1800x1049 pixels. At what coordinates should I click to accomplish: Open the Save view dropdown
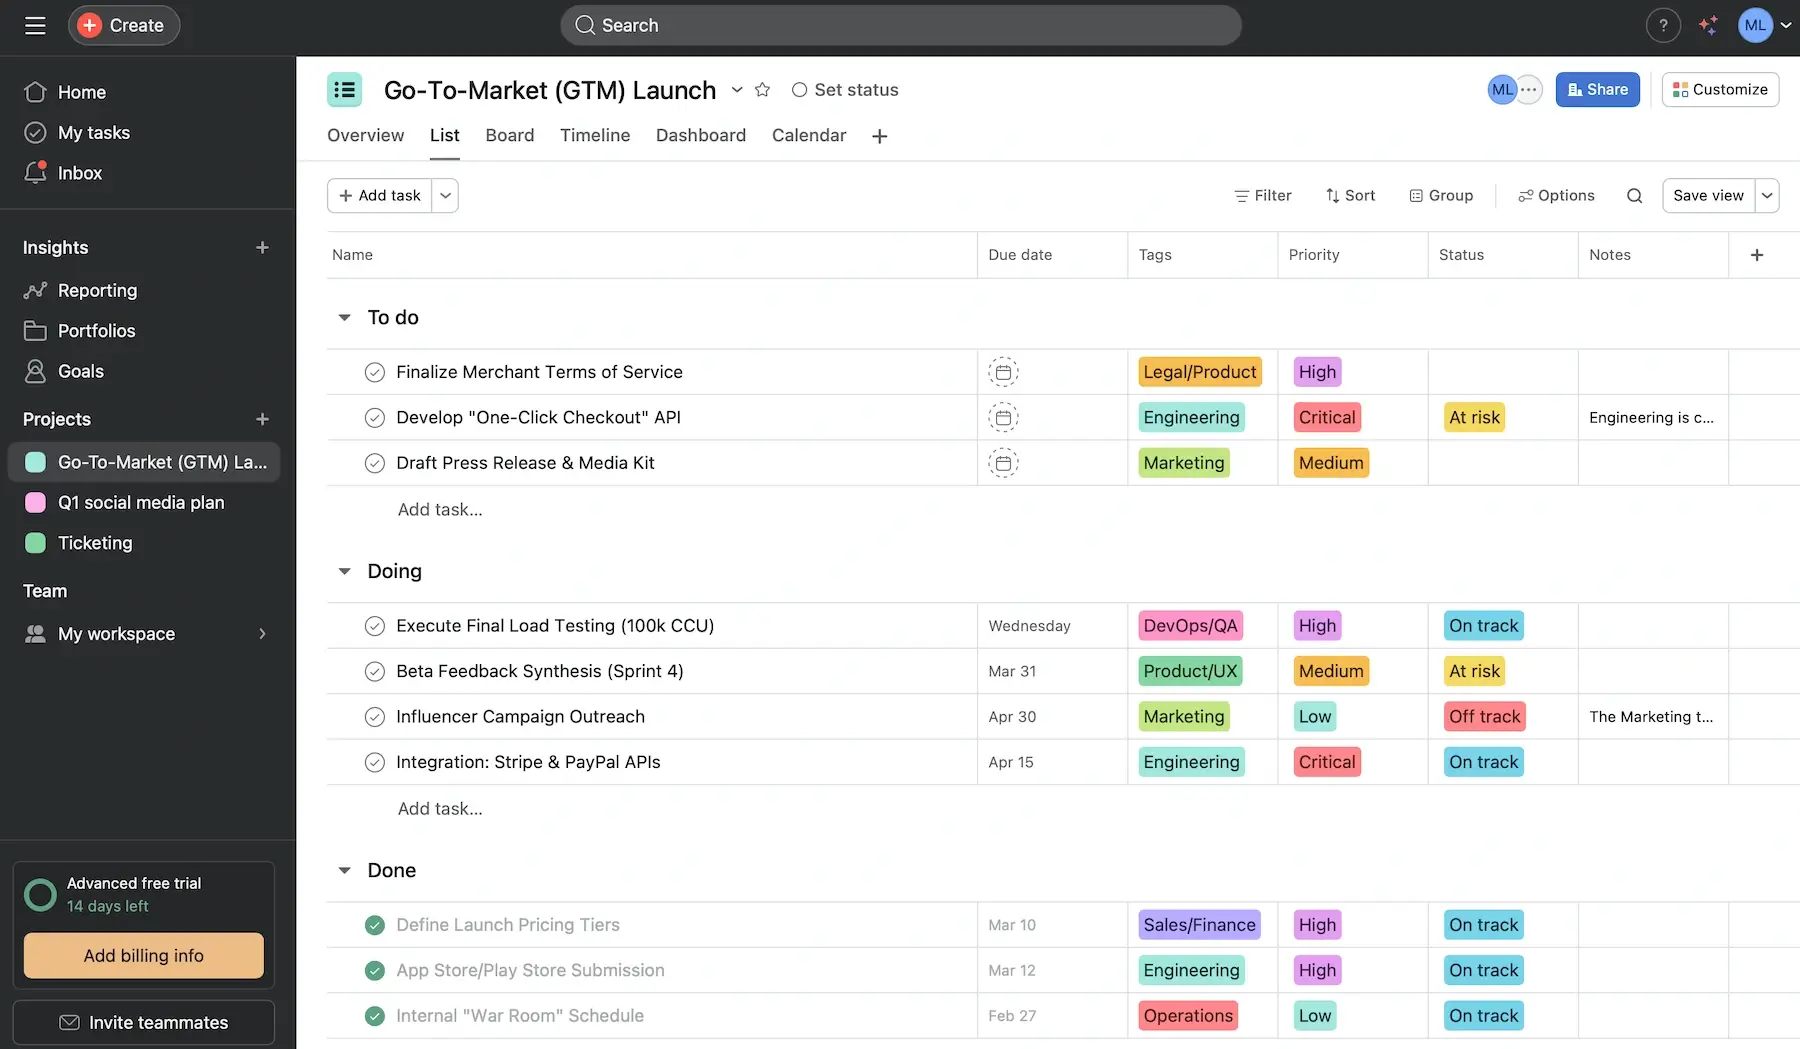(1767, 195)
